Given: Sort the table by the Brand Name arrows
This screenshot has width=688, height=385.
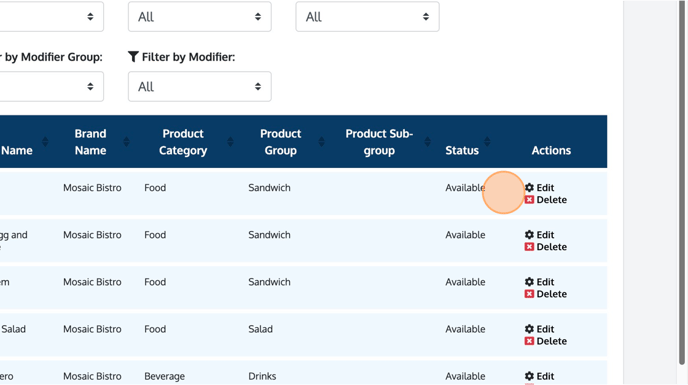Looking at the screenshot, I should [x=126, y=141].
